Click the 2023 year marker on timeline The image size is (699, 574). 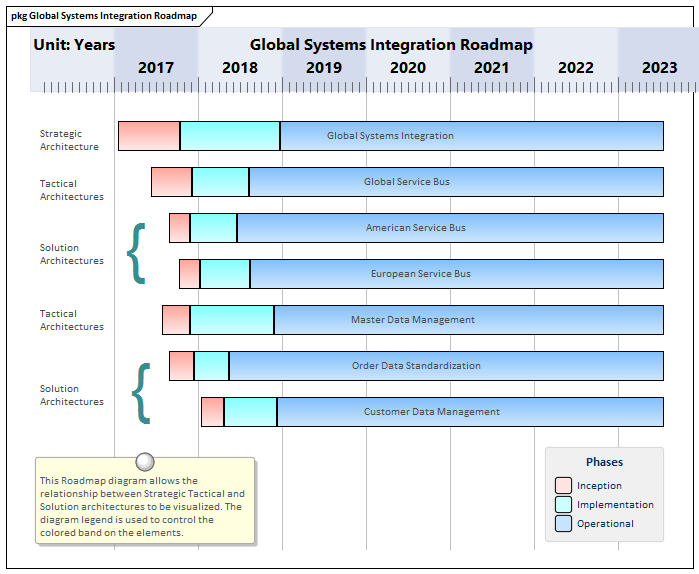pos(659,68)
